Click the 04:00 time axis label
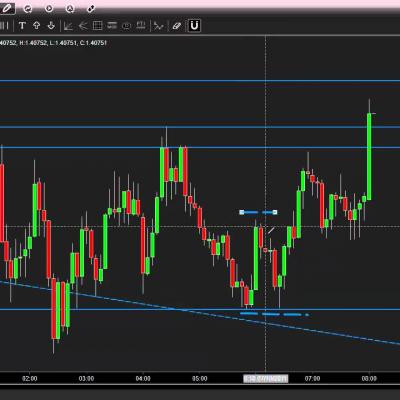This screenshot has width=400, height=400. pyautogui.click(x=143, y=379)
